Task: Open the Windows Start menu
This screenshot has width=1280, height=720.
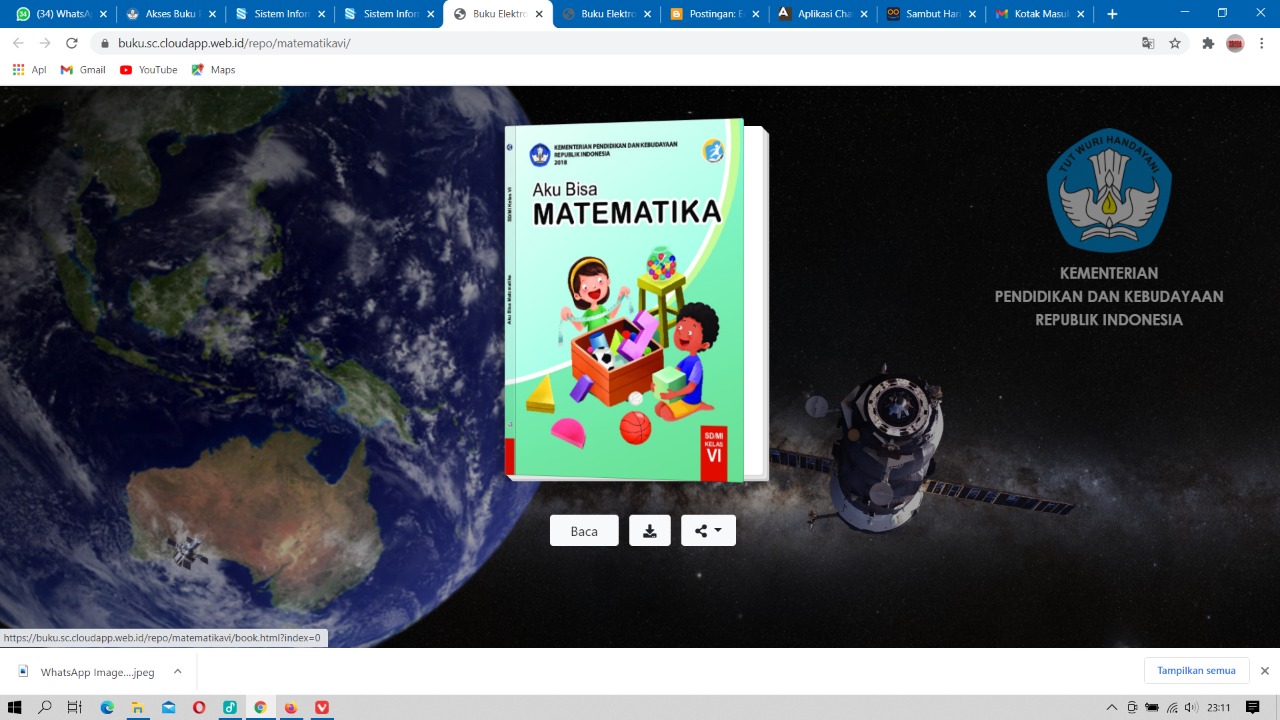Action: click(15, 707)
